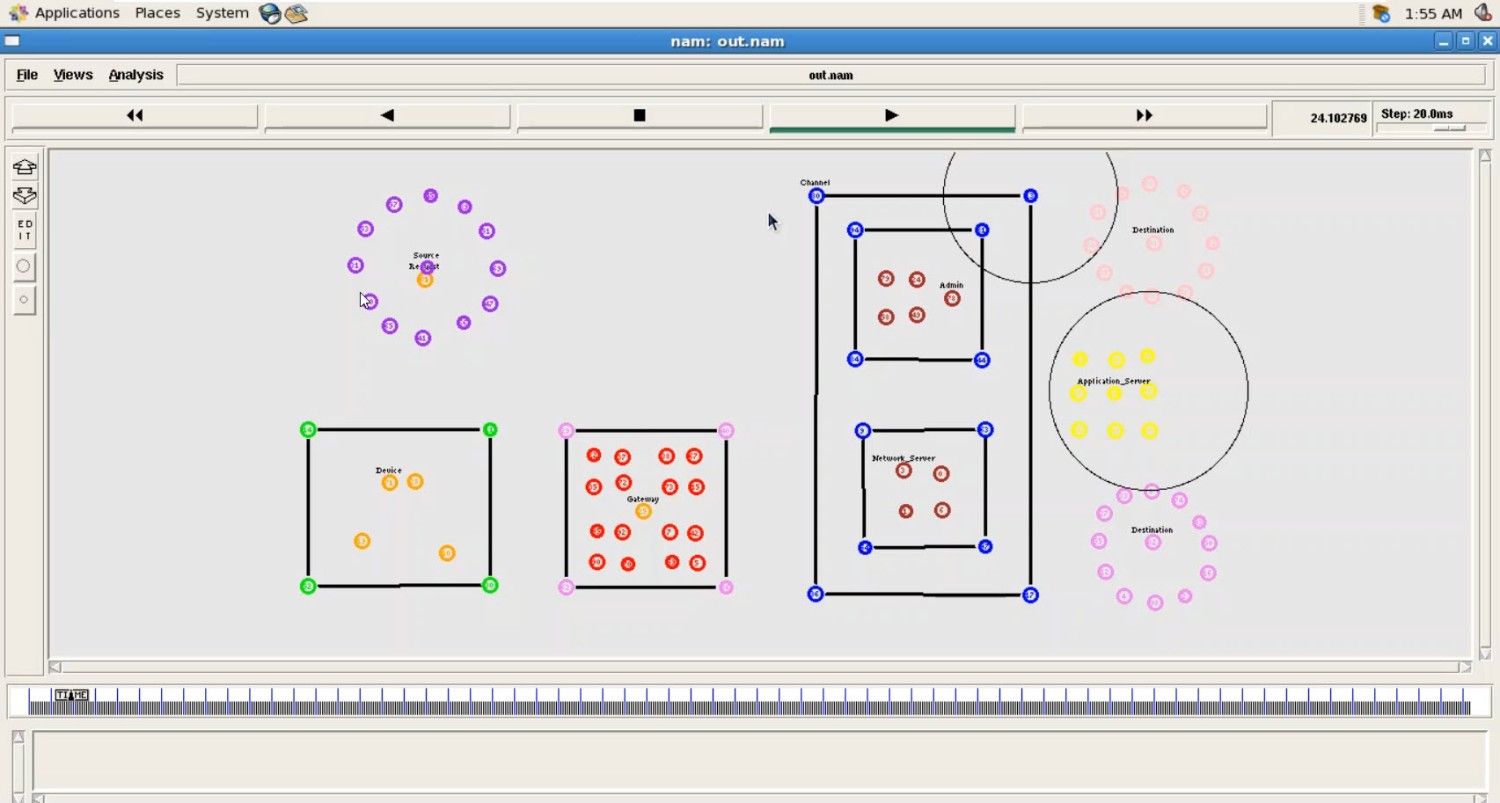
Task: Open the Analysis menu
Action: point(136,75)
